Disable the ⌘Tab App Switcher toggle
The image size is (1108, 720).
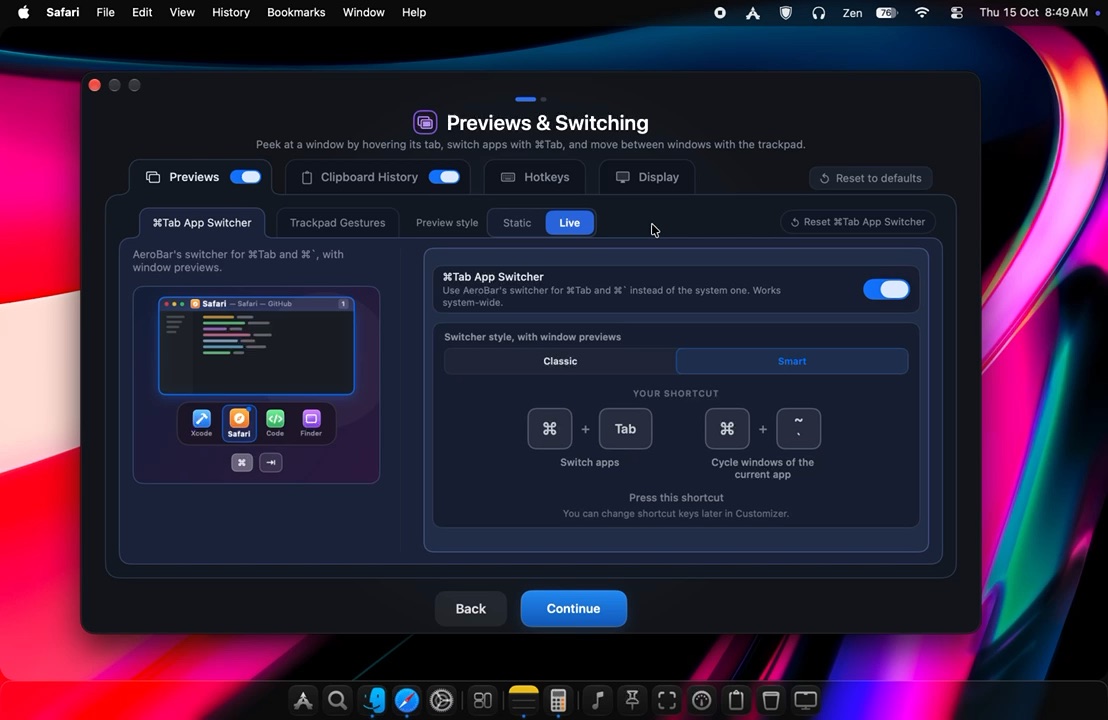886,289
